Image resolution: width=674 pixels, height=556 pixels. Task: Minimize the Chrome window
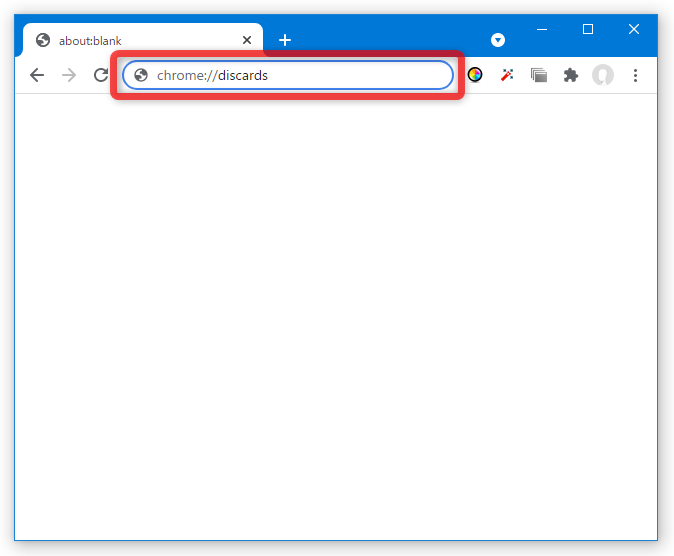click(x=542, y=29)
